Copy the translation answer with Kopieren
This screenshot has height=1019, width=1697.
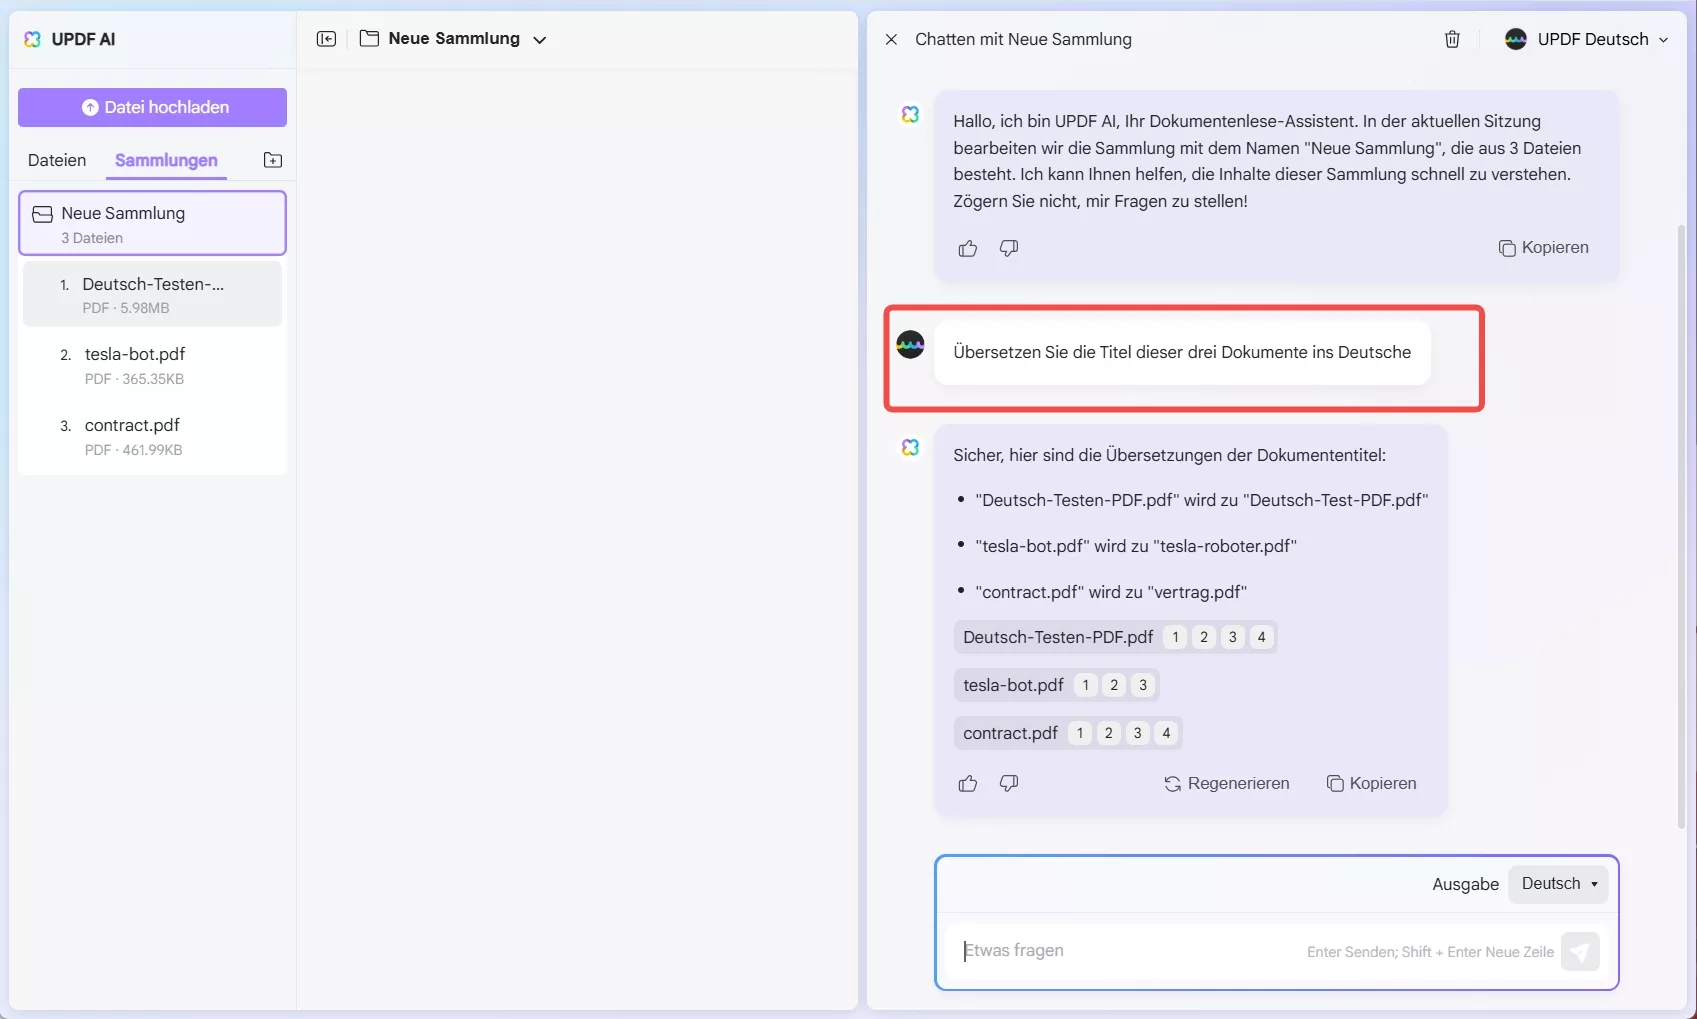click(x=1370, y=783)
